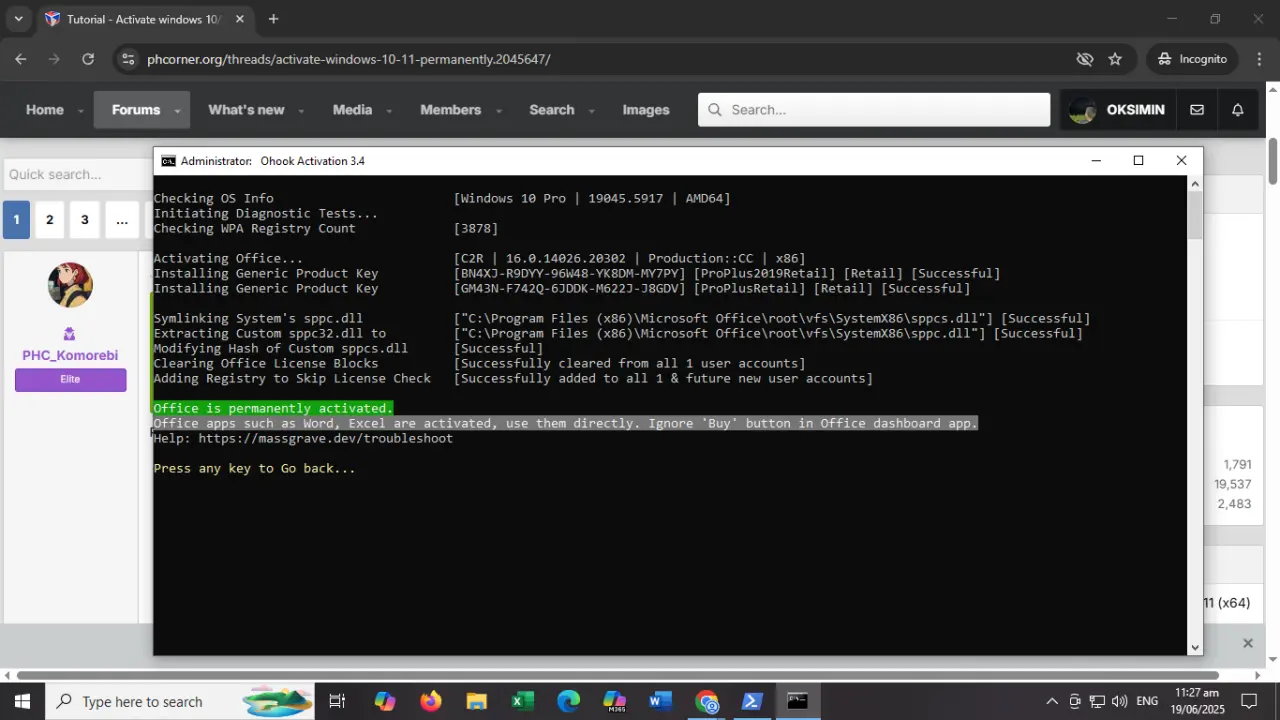Open the Images menu item

[646, 110]
